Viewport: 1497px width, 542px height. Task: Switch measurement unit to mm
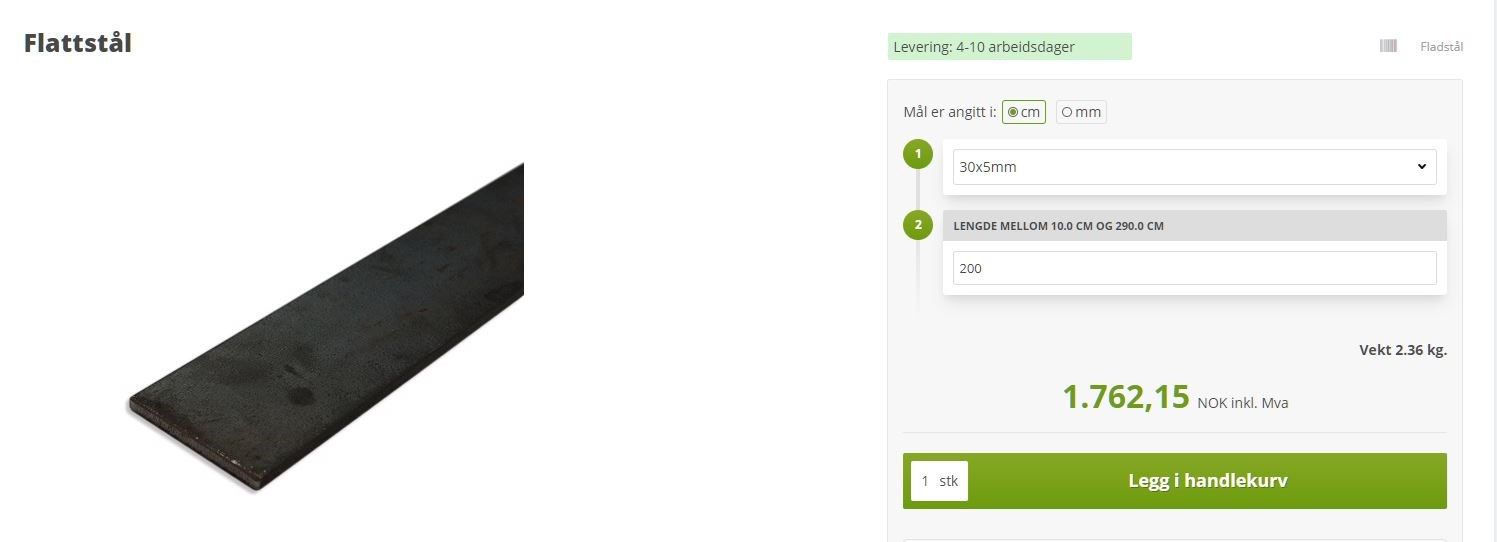coord(1081,112)
